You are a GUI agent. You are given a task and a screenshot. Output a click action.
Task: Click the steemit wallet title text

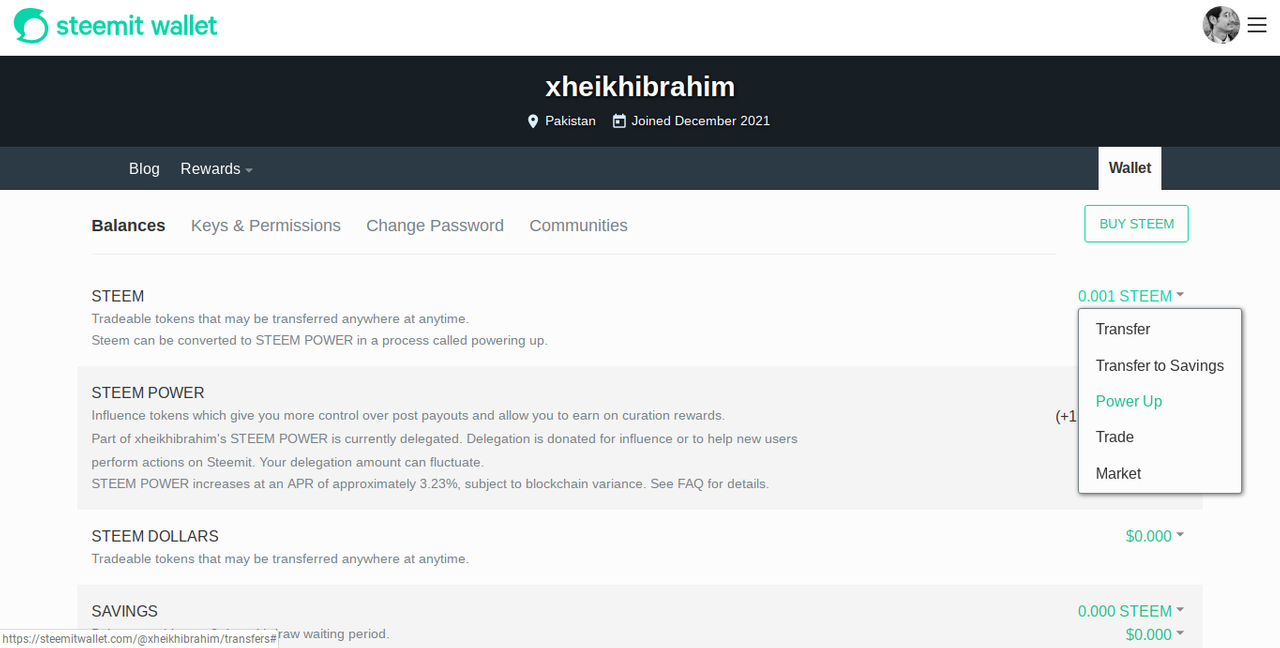pyautogui.click(x=137, y=26)
